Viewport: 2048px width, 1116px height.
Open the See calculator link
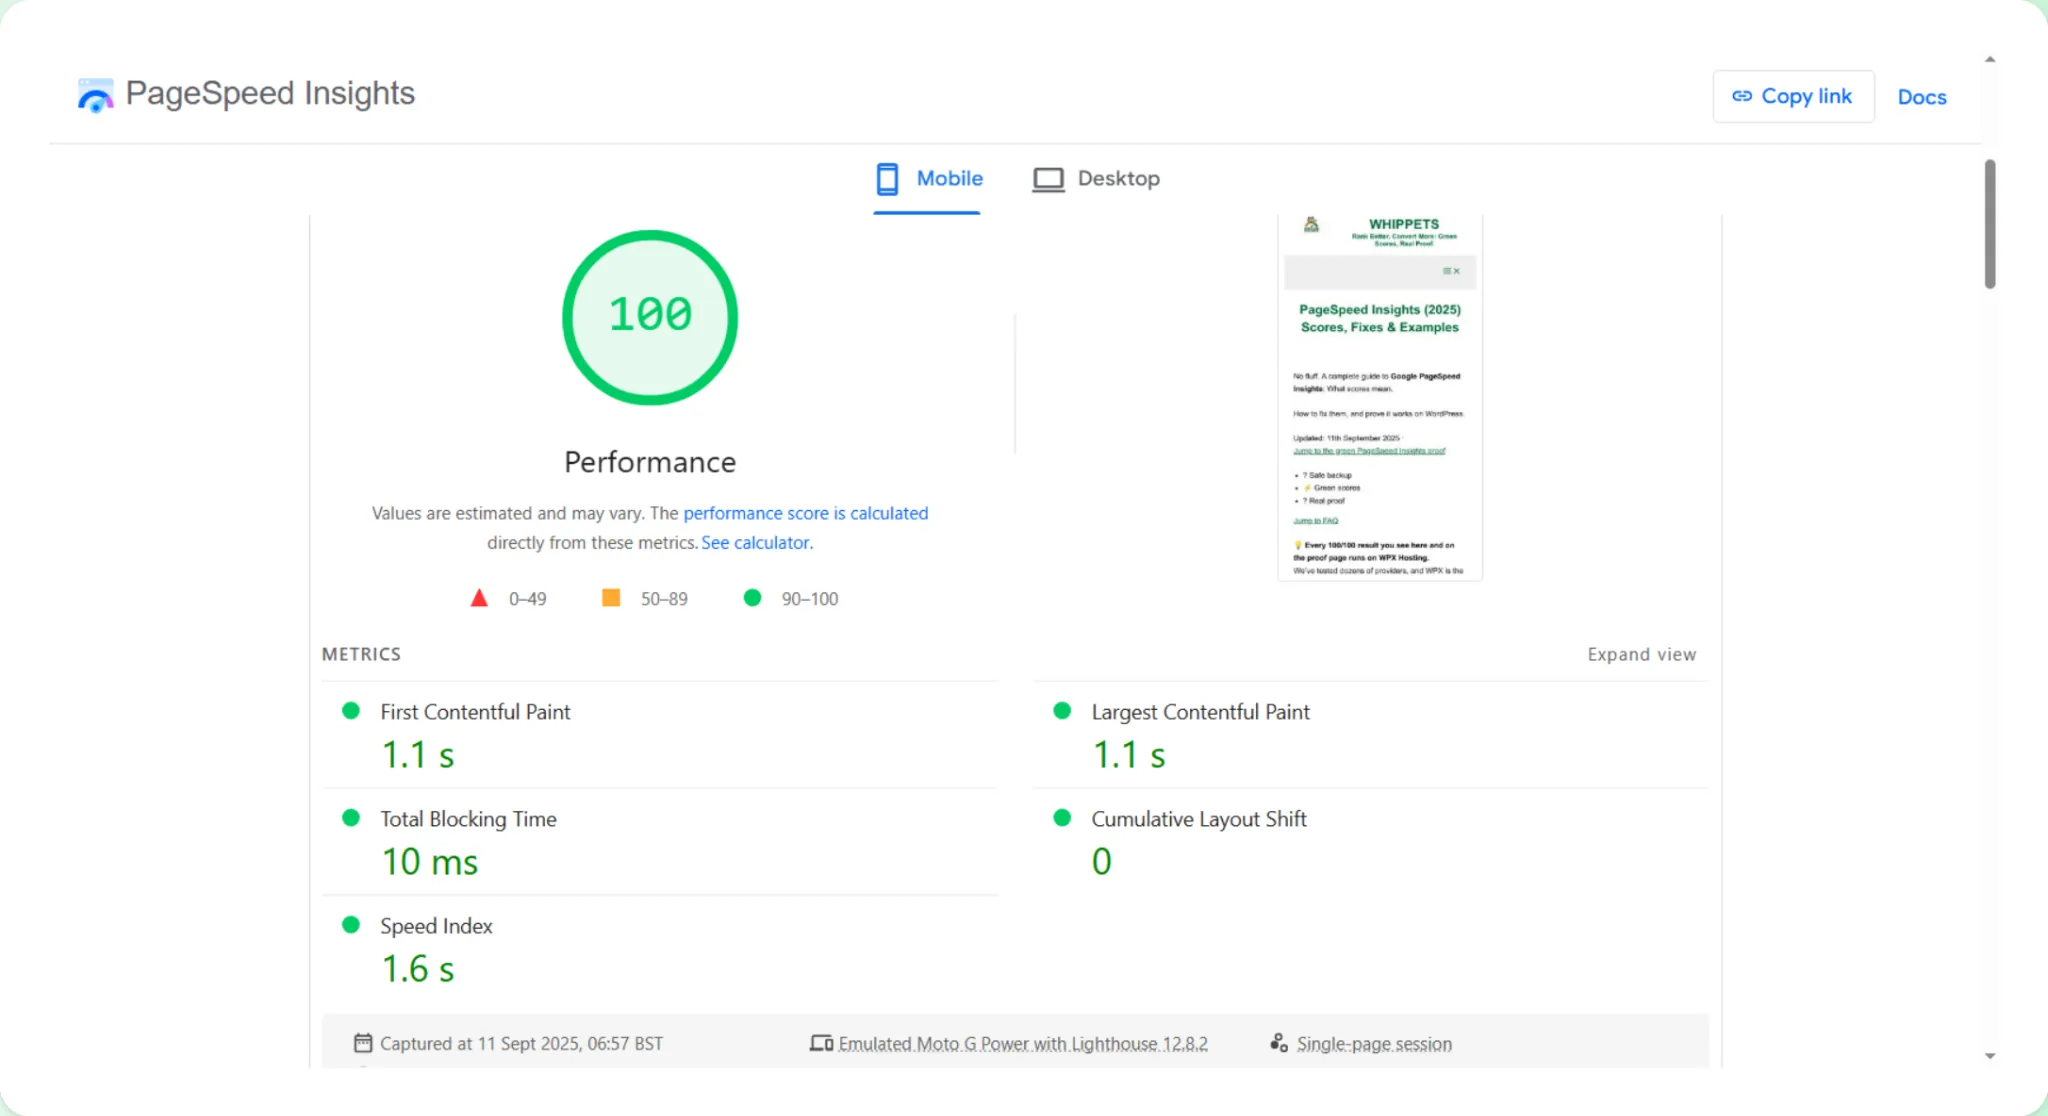tap(756, 543)
